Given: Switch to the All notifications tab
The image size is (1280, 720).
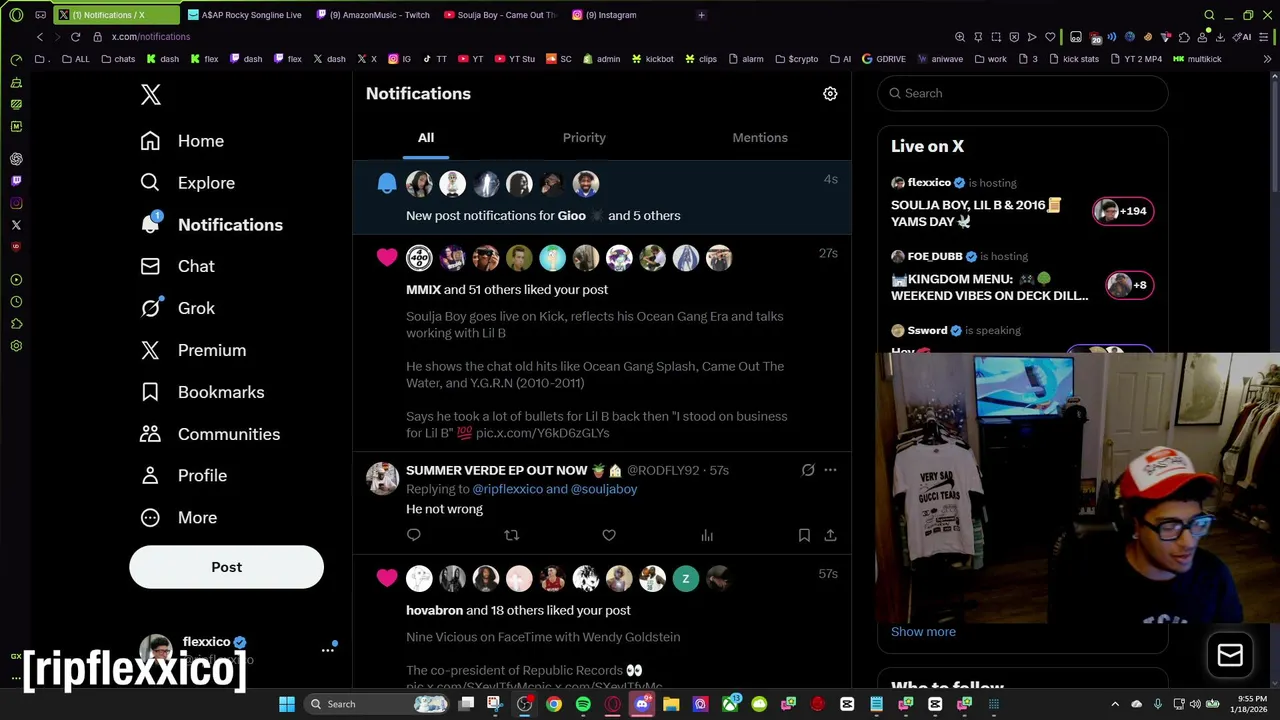Looking at the screenshot, I should pyautogui.click(x=426, y=138).
